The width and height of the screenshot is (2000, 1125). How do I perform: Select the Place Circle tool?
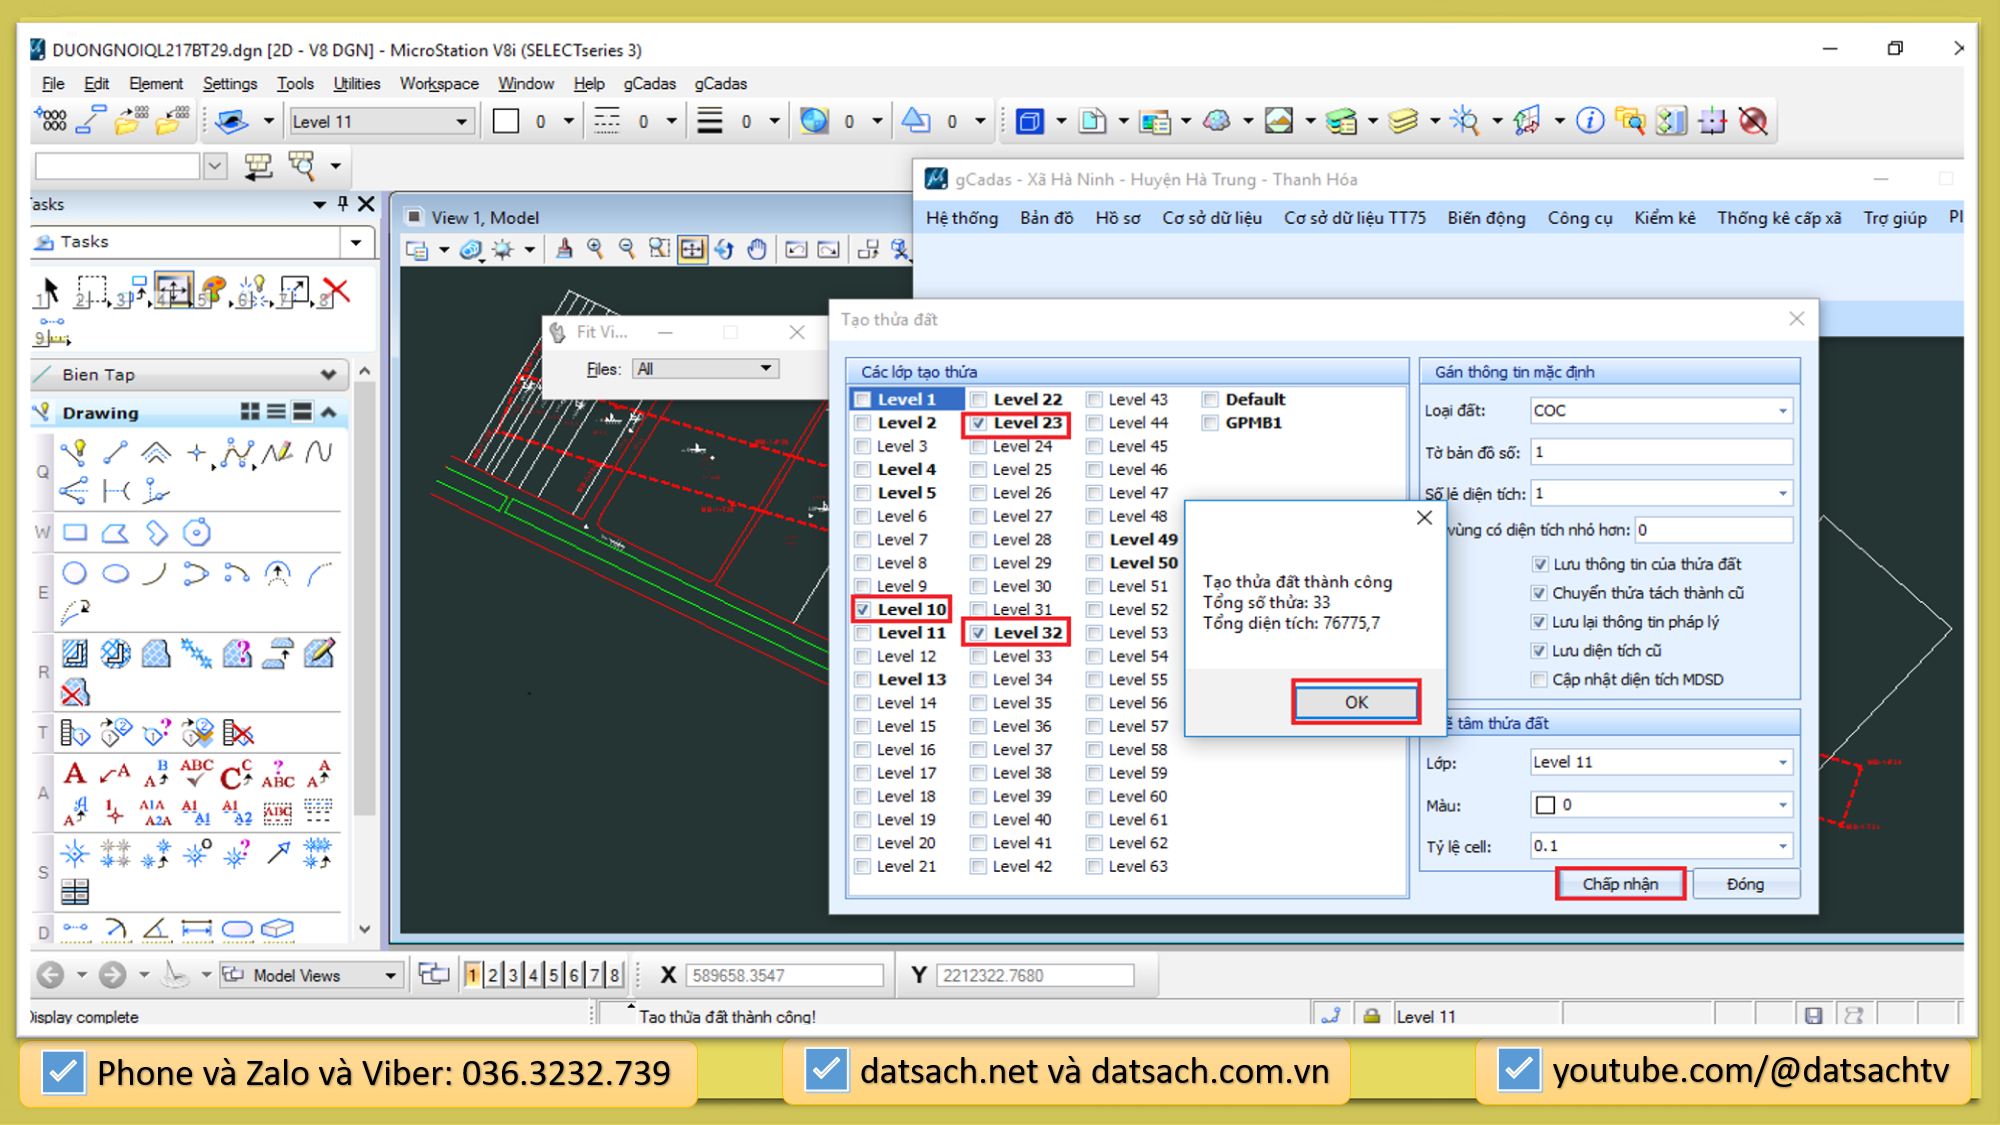pyautogui.click(x=75, y=574)
